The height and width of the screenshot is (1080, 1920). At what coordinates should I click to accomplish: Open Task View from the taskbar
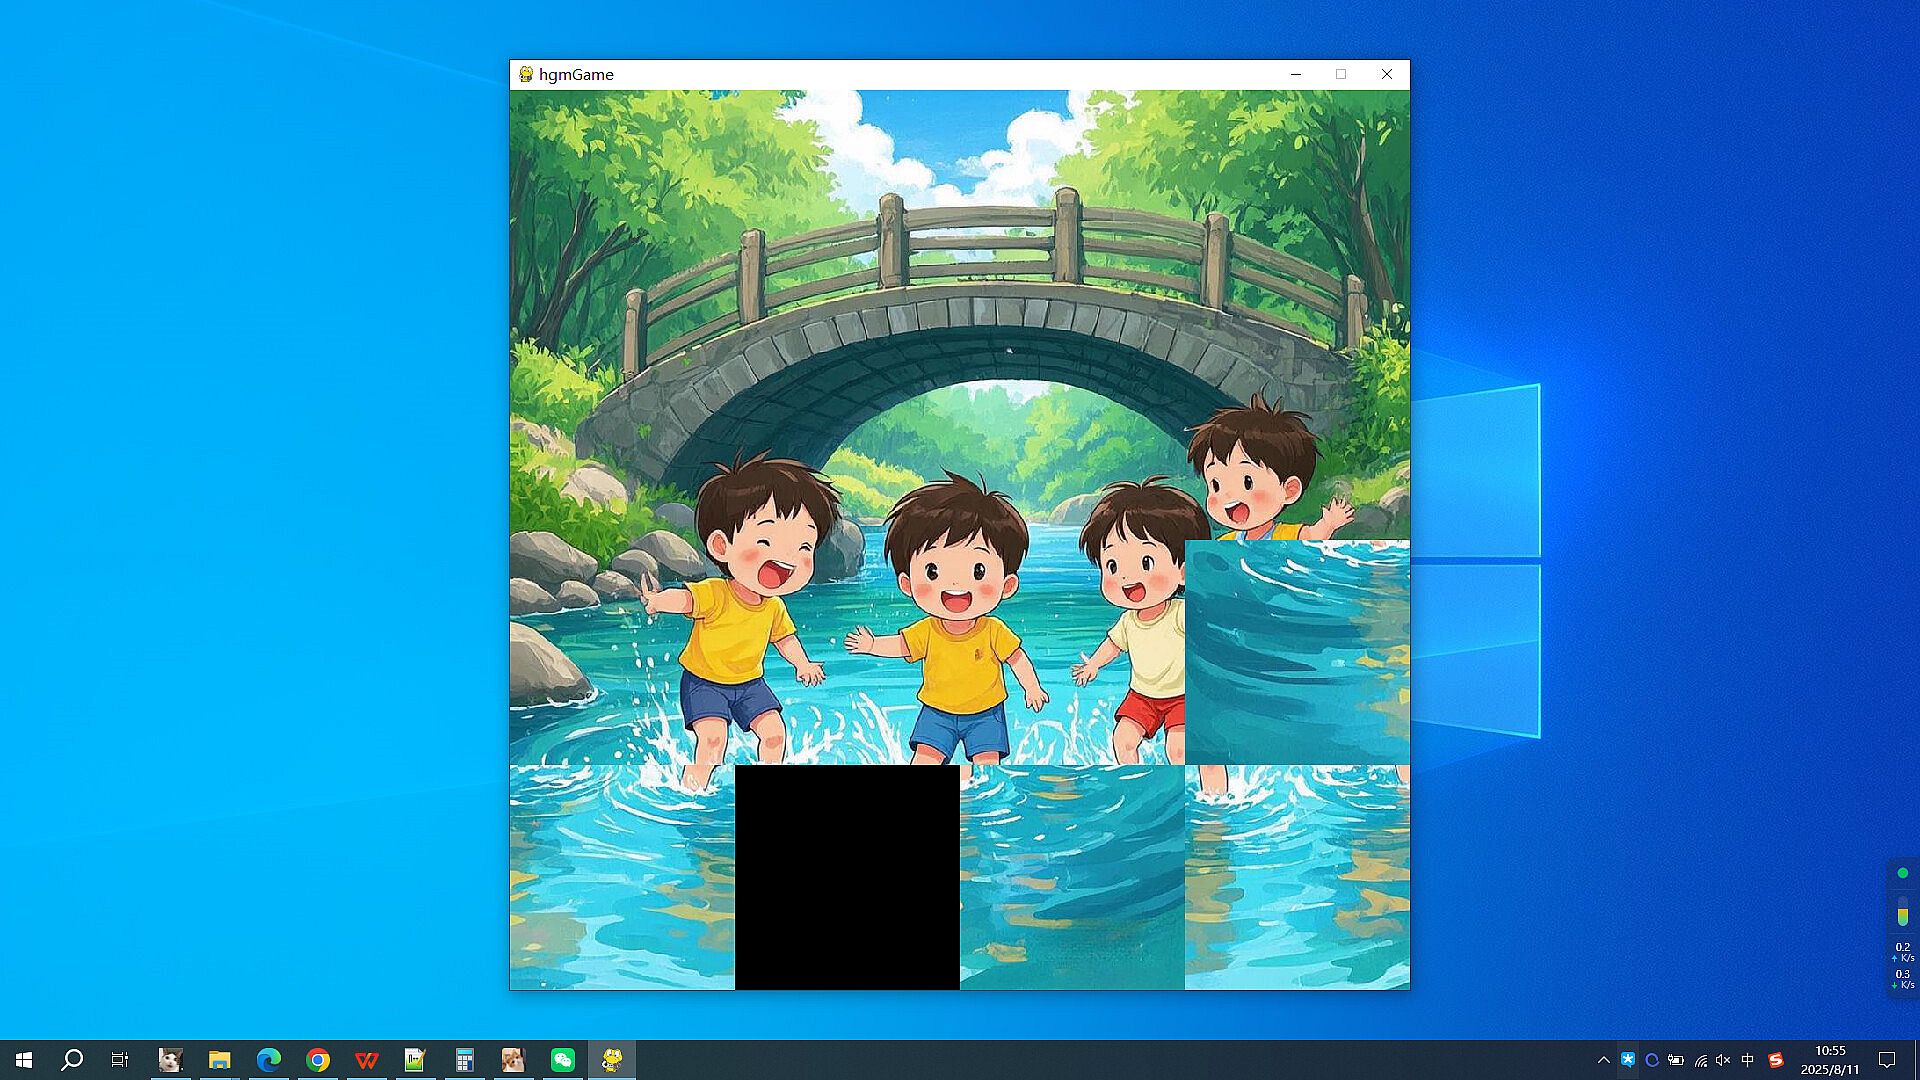120,1060
